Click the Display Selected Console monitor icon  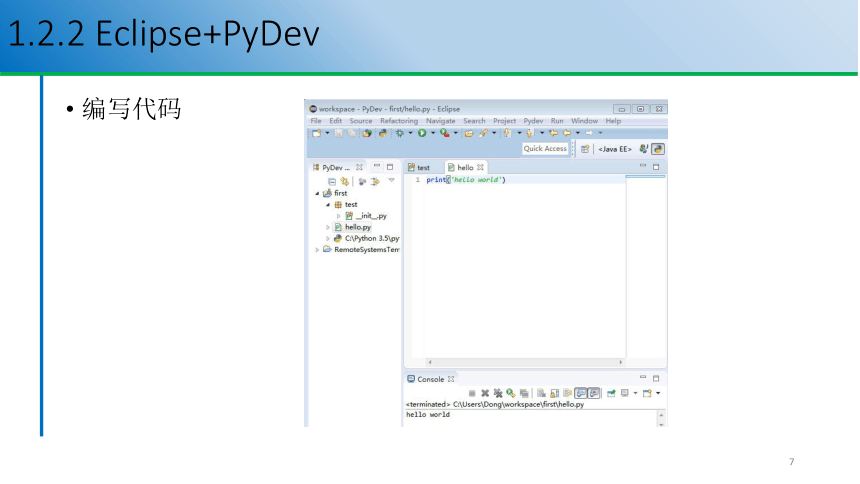[x=625, y=393]
